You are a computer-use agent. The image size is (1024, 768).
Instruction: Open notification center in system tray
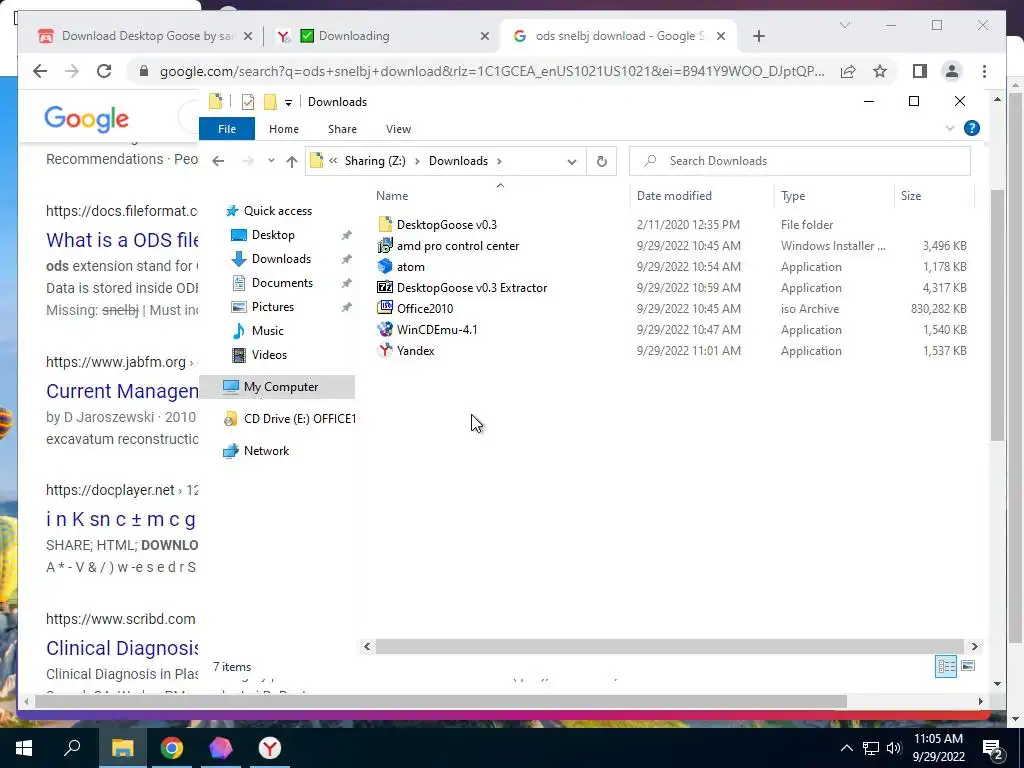click(x=993, y=748)
